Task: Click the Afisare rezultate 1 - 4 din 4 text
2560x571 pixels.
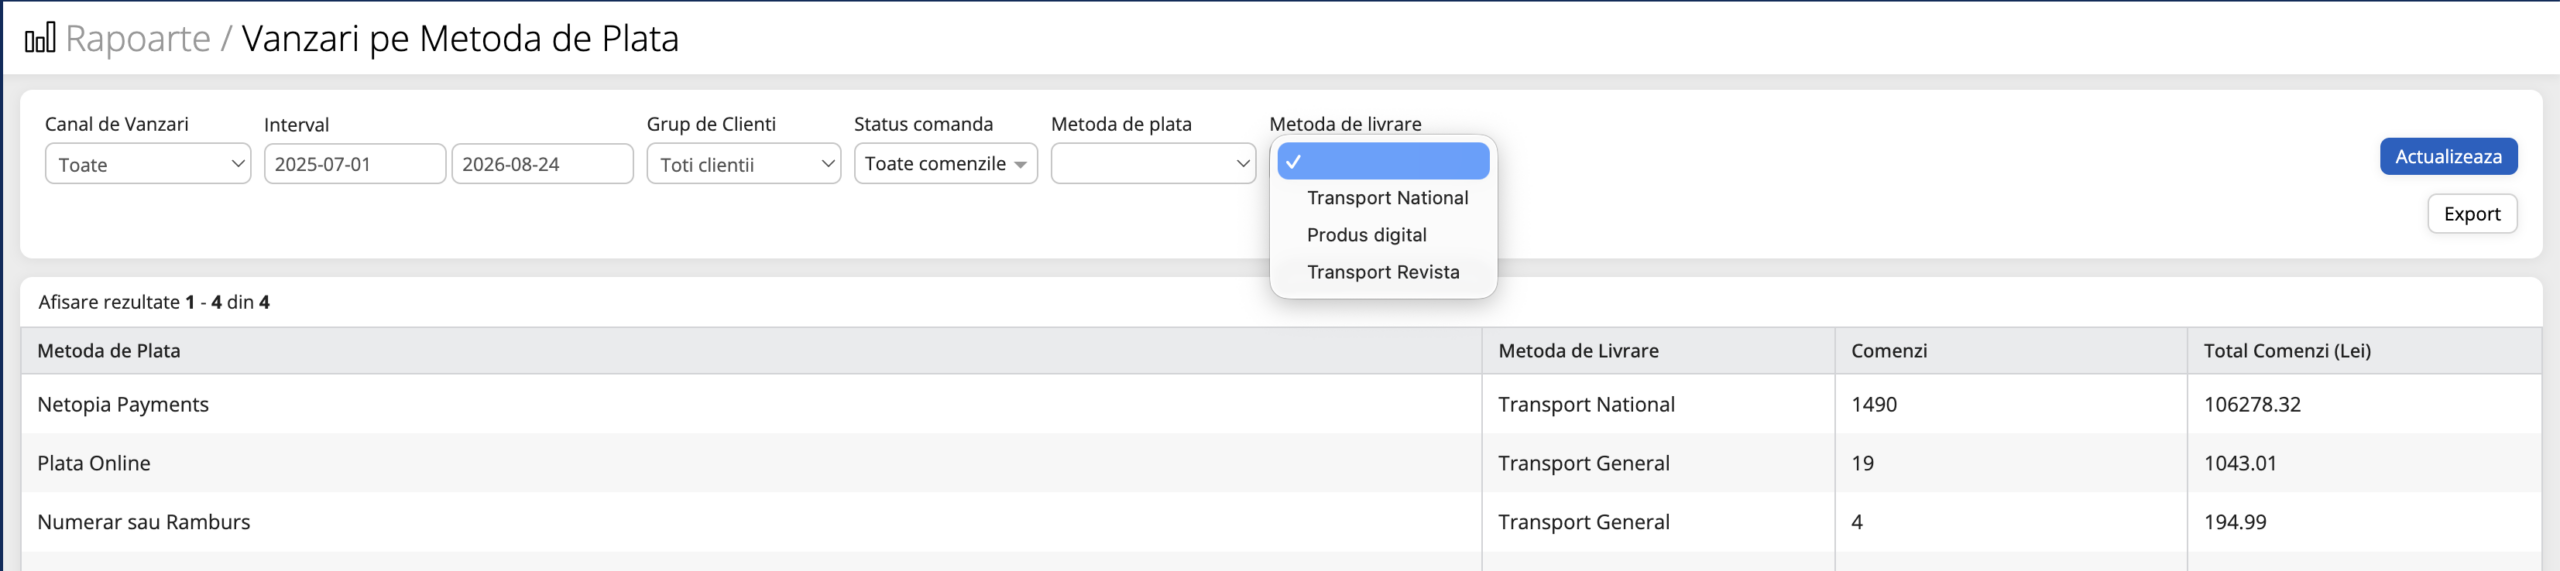Action: pyautogui.click(x=154, y=302)
